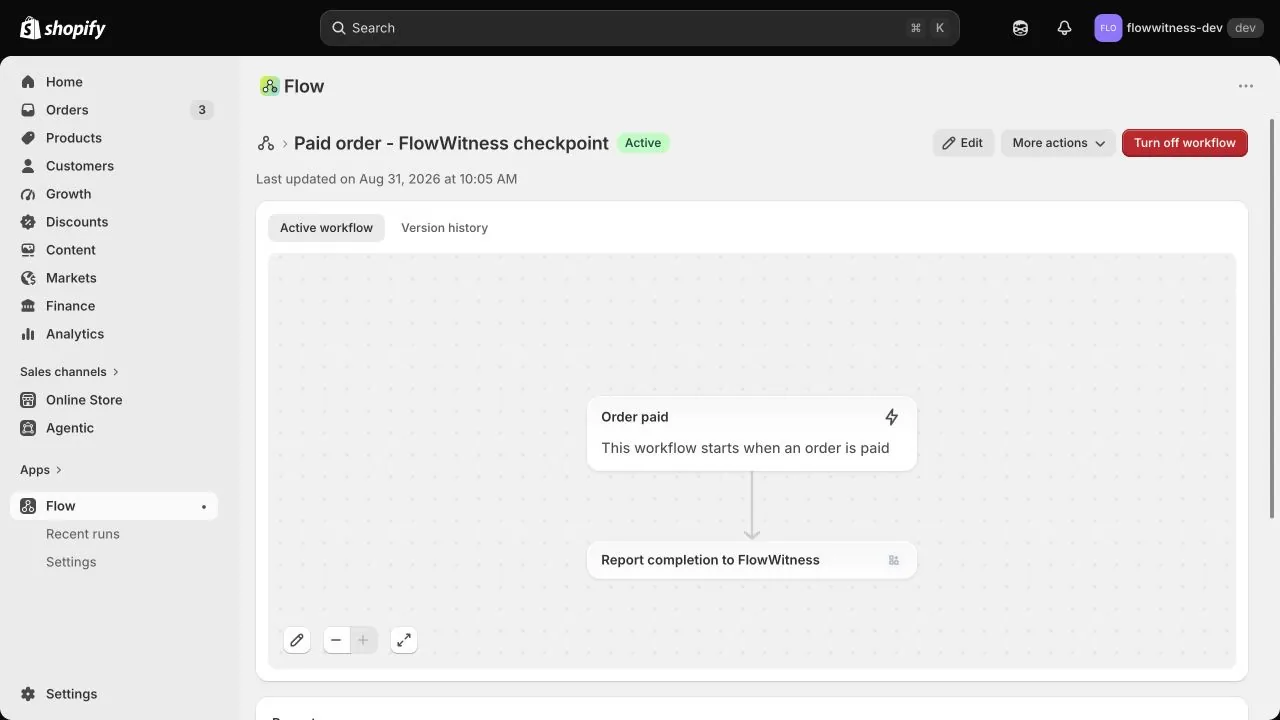This screenshot has width=1280, height=720.
Task: Open notifications bell
Action: tap(1064, 28)
